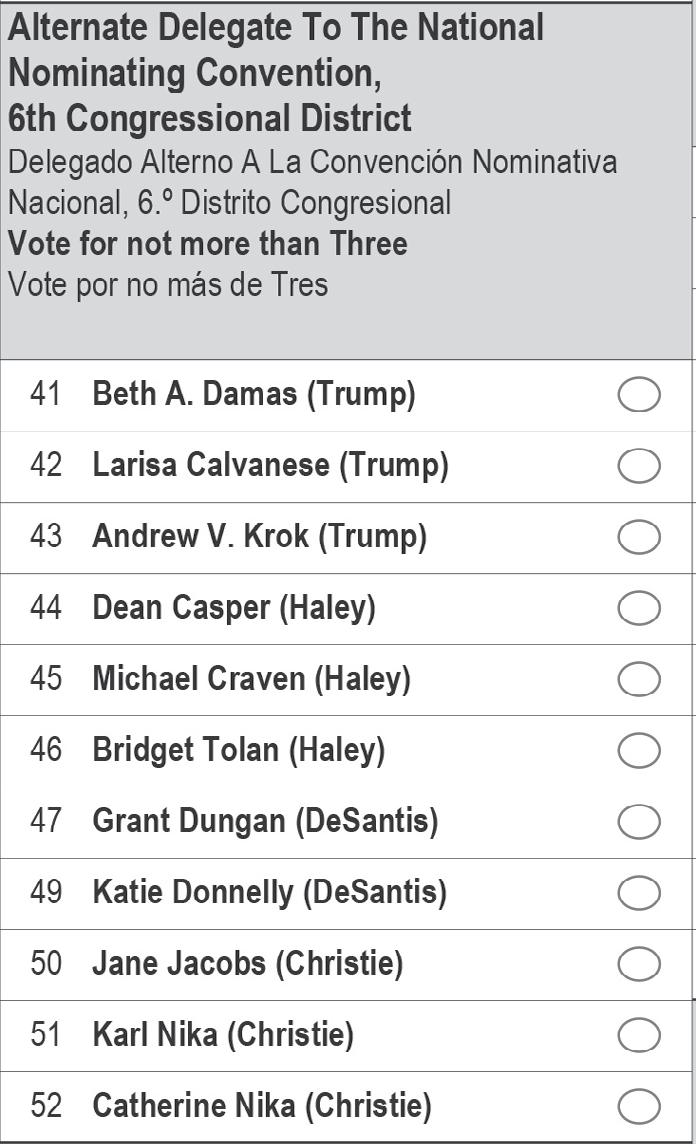Click the name Beth A. Damas (Trump)
This screenshot has width=696, height=1144.
(254, 395)
